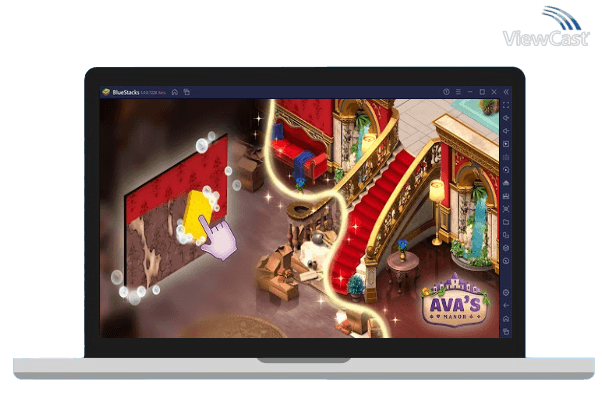Open the BlueStacks home icon in title bar
This screenshot has width=602, height=414.
point(175,92)
